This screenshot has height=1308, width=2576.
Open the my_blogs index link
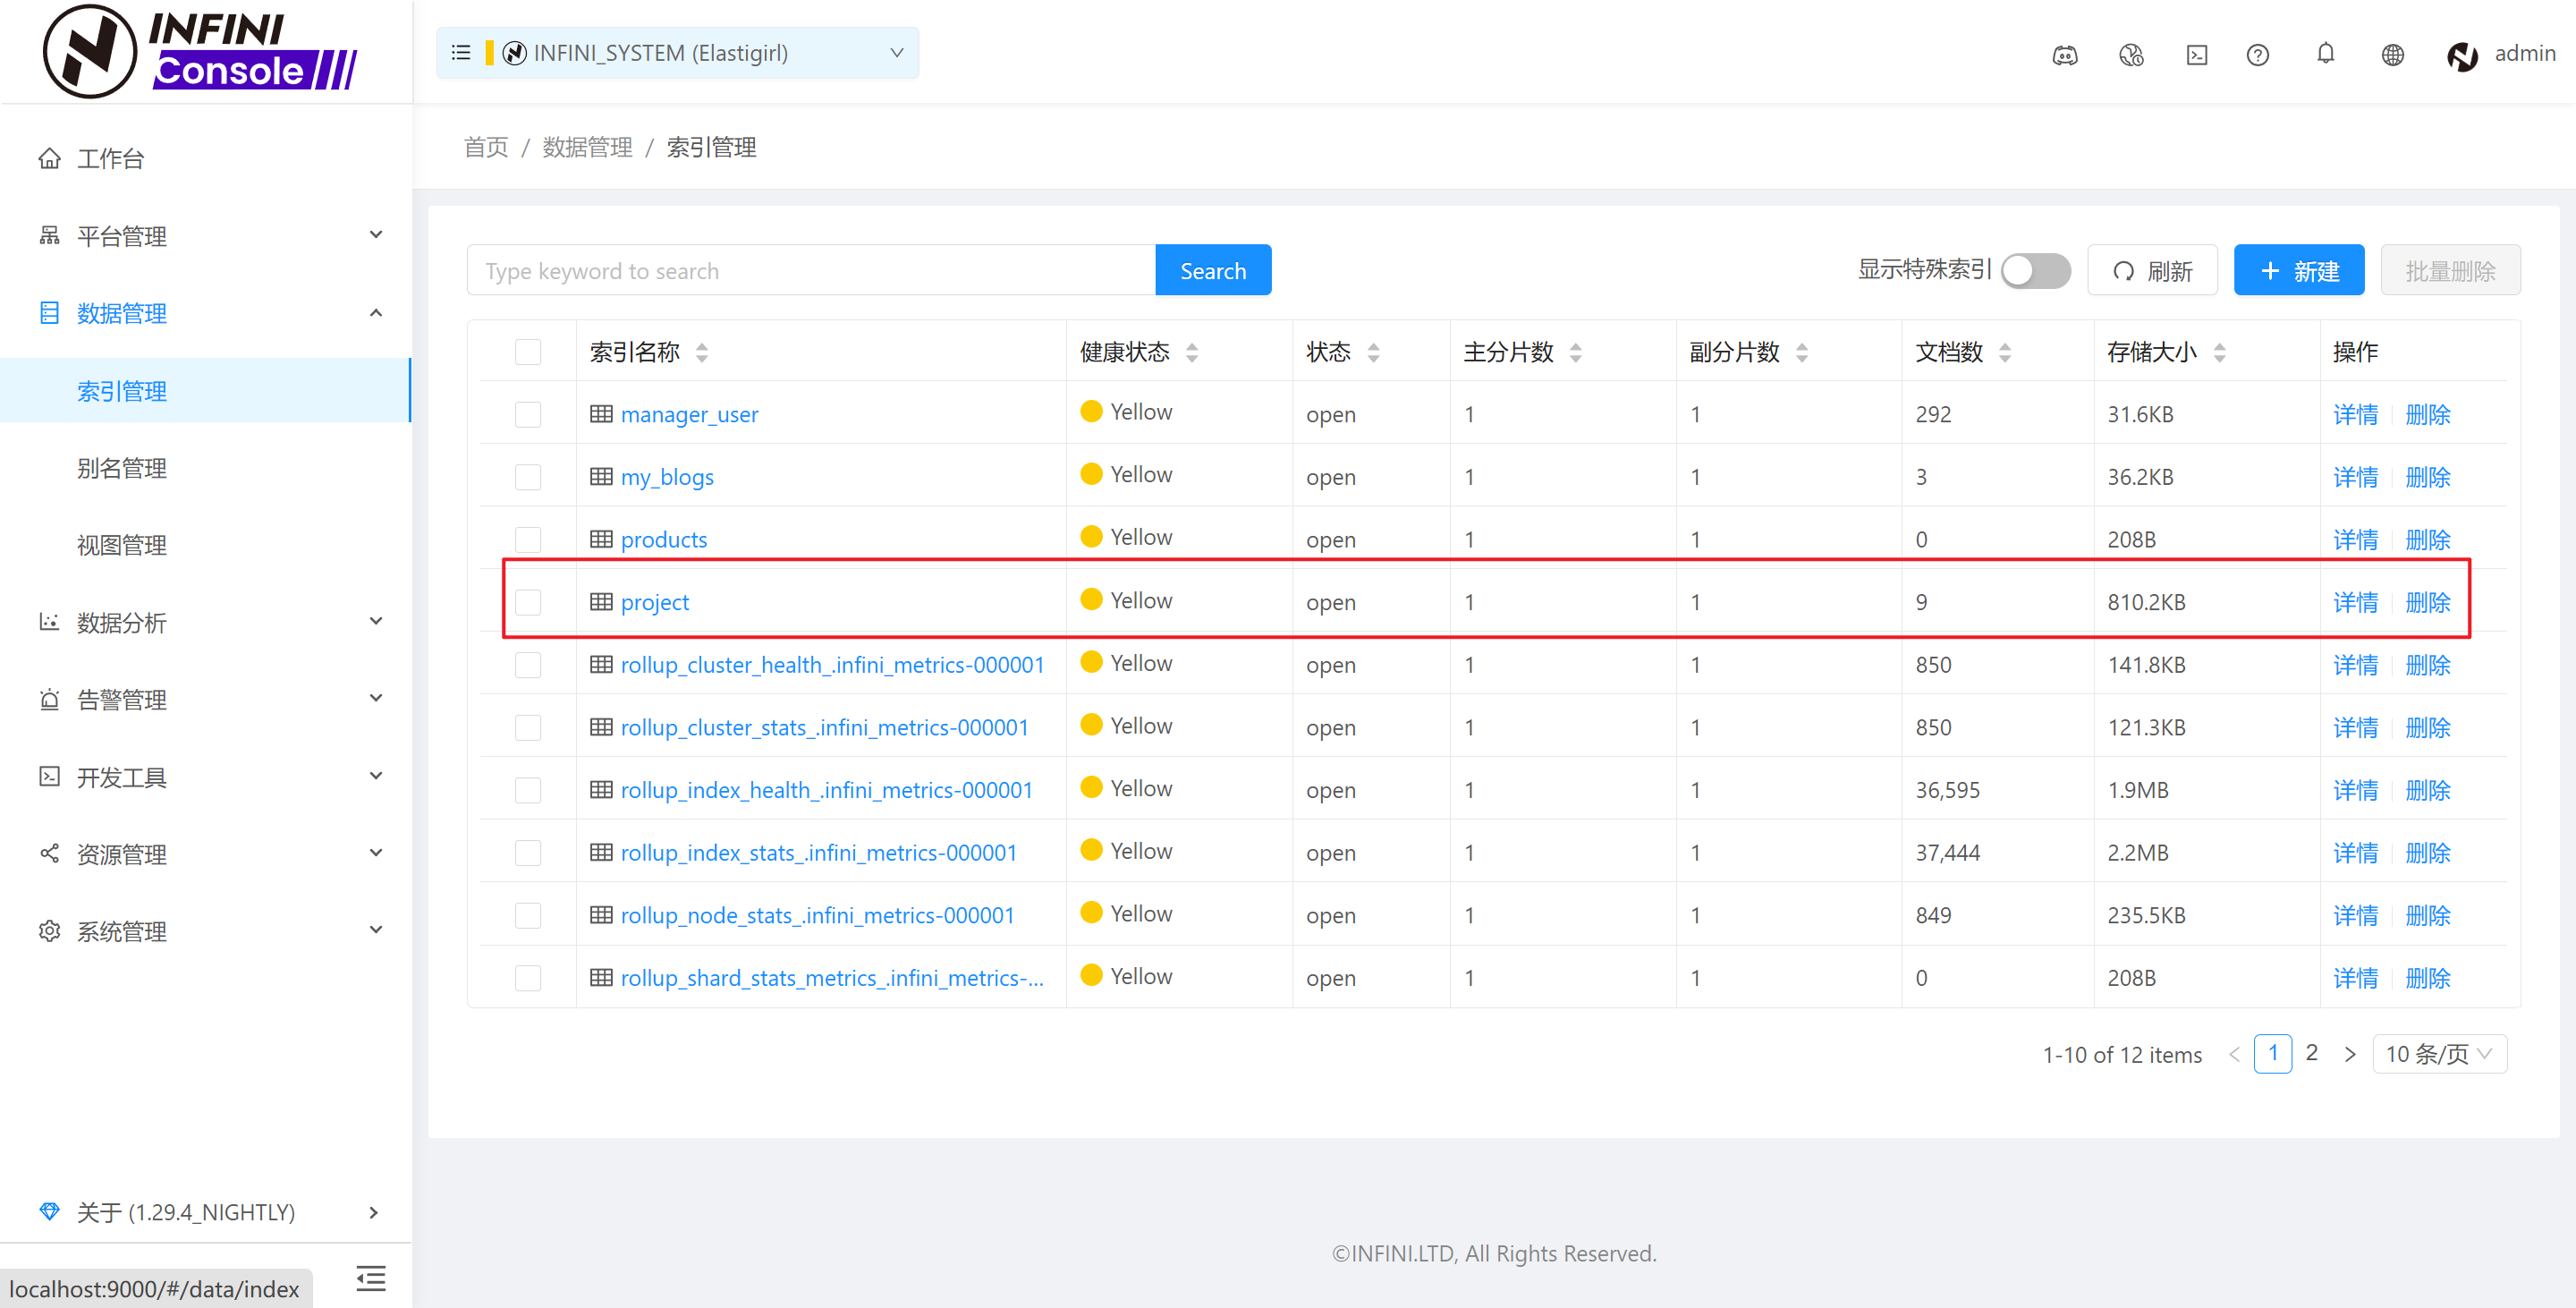tap(667, 477)
